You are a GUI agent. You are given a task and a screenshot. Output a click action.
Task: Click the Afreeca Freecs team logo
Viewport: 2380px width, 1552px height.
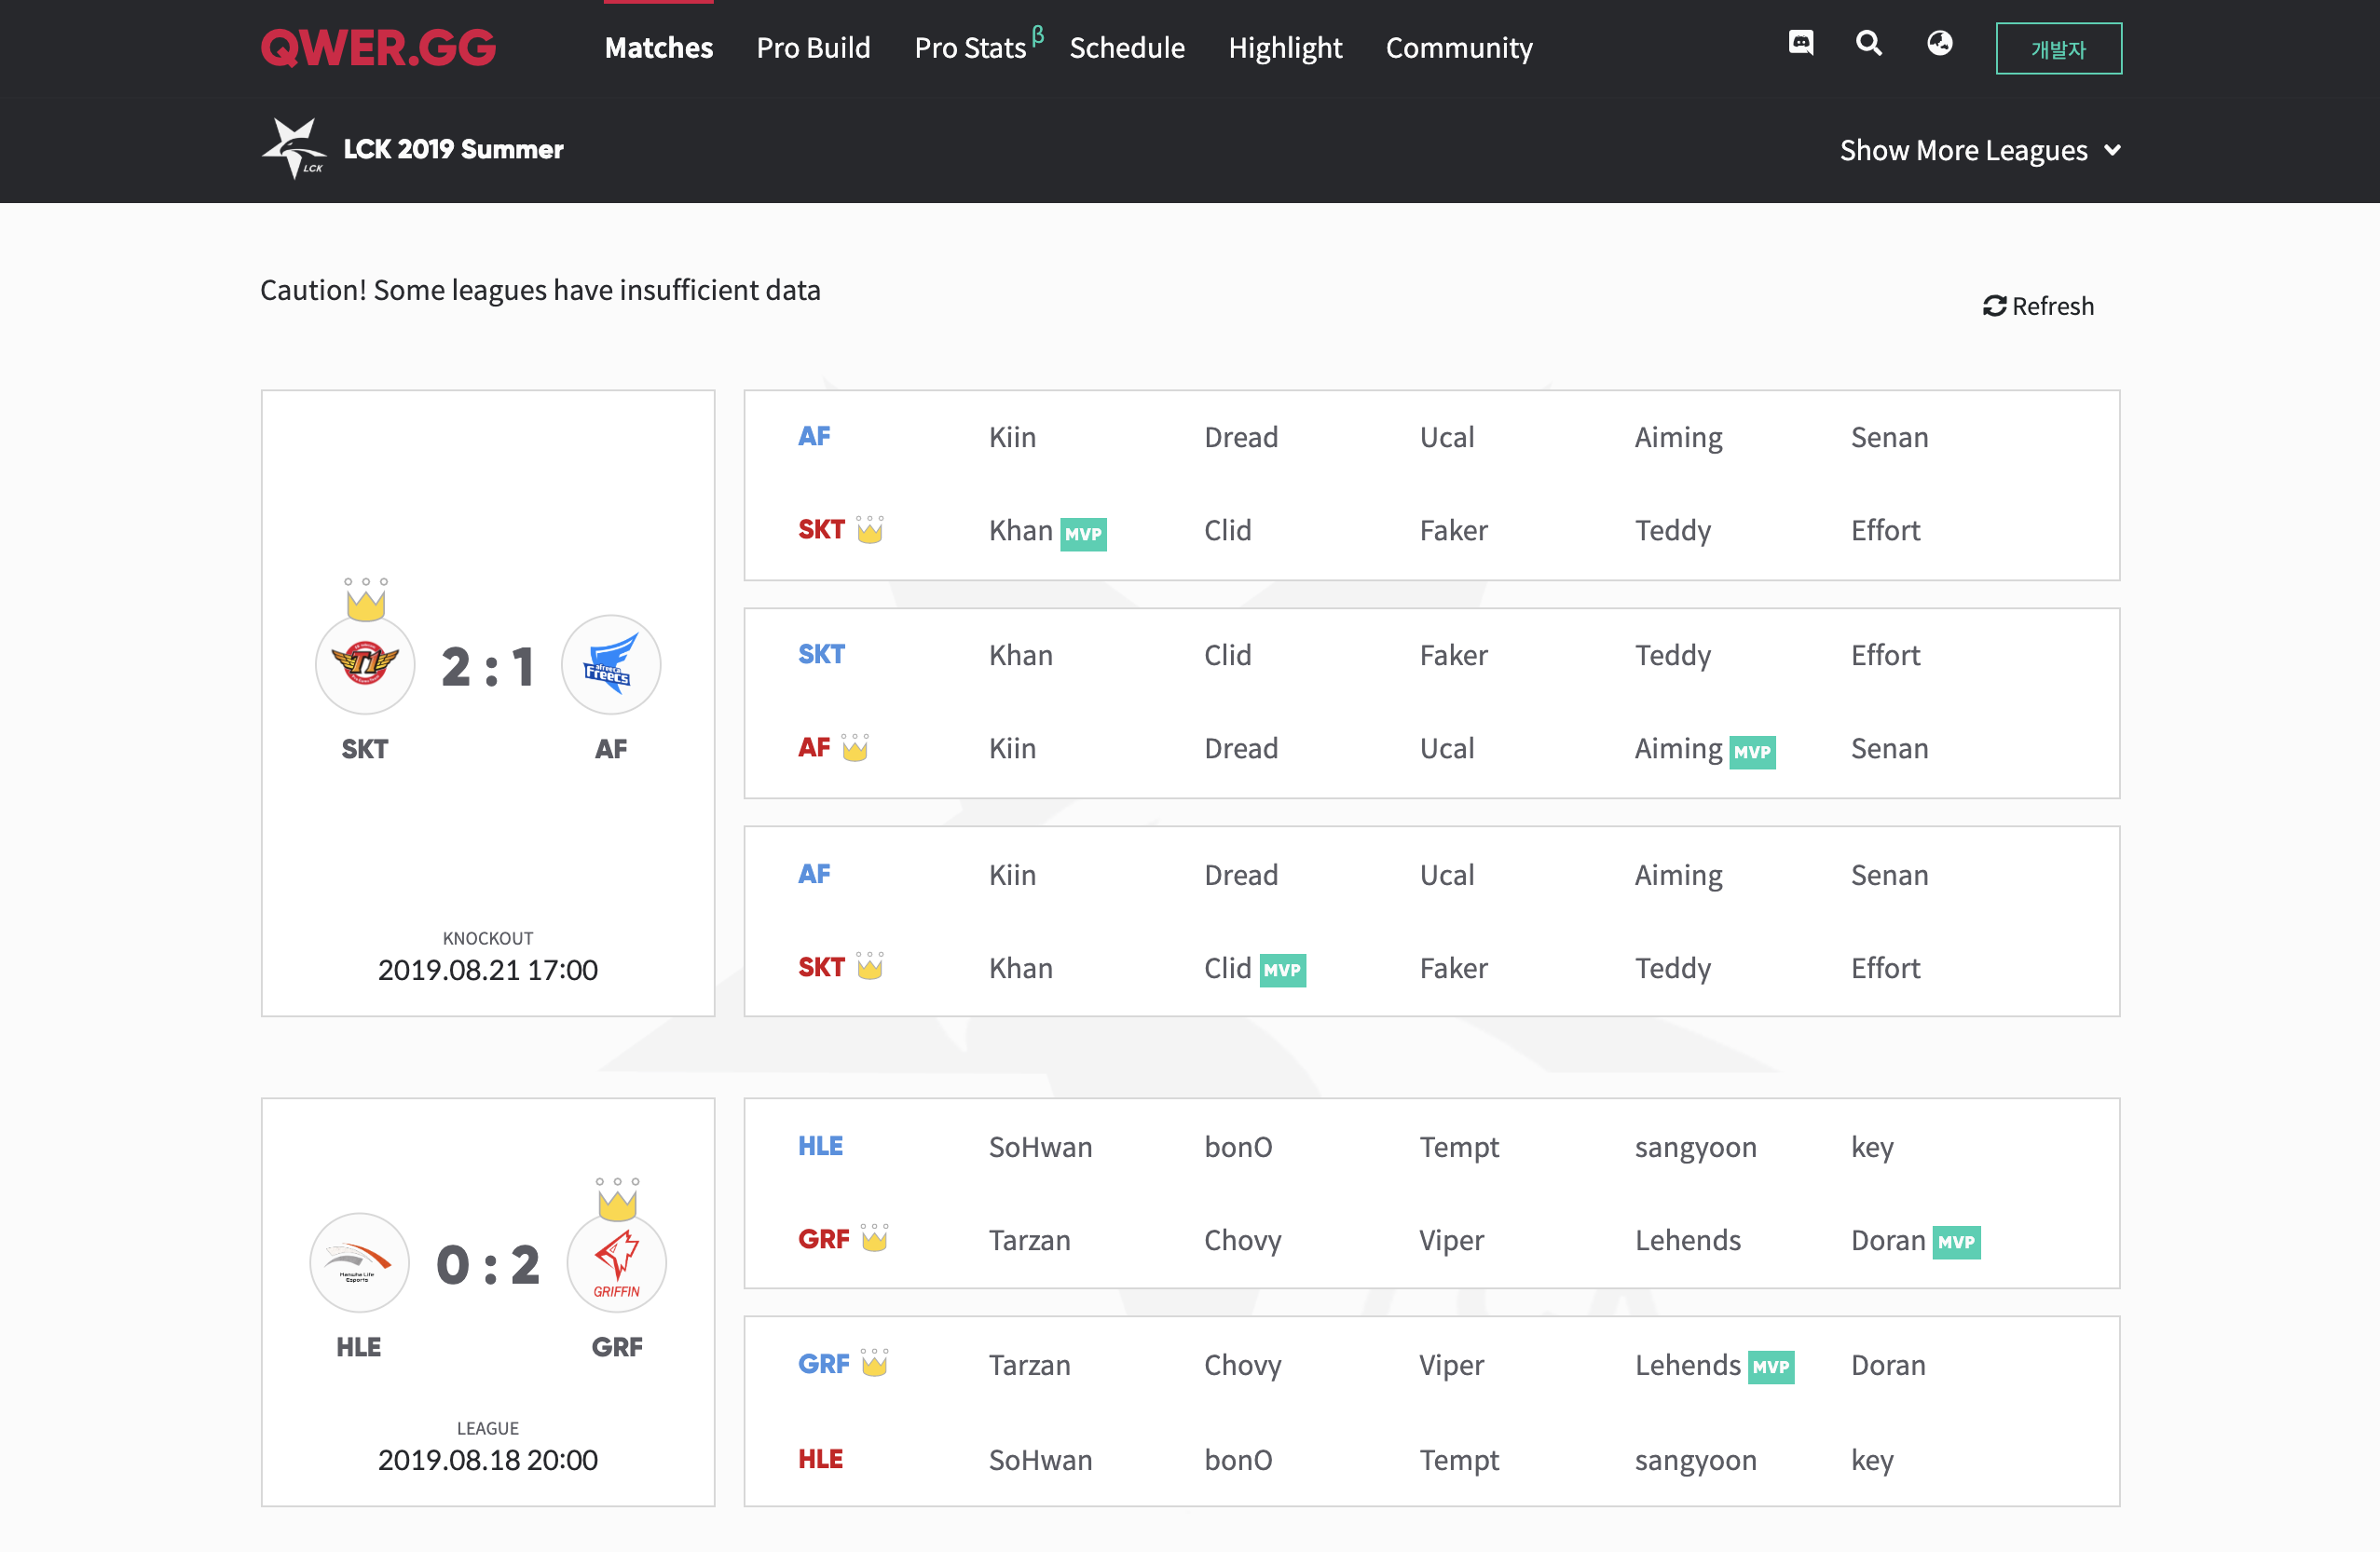tap(610, 663)
